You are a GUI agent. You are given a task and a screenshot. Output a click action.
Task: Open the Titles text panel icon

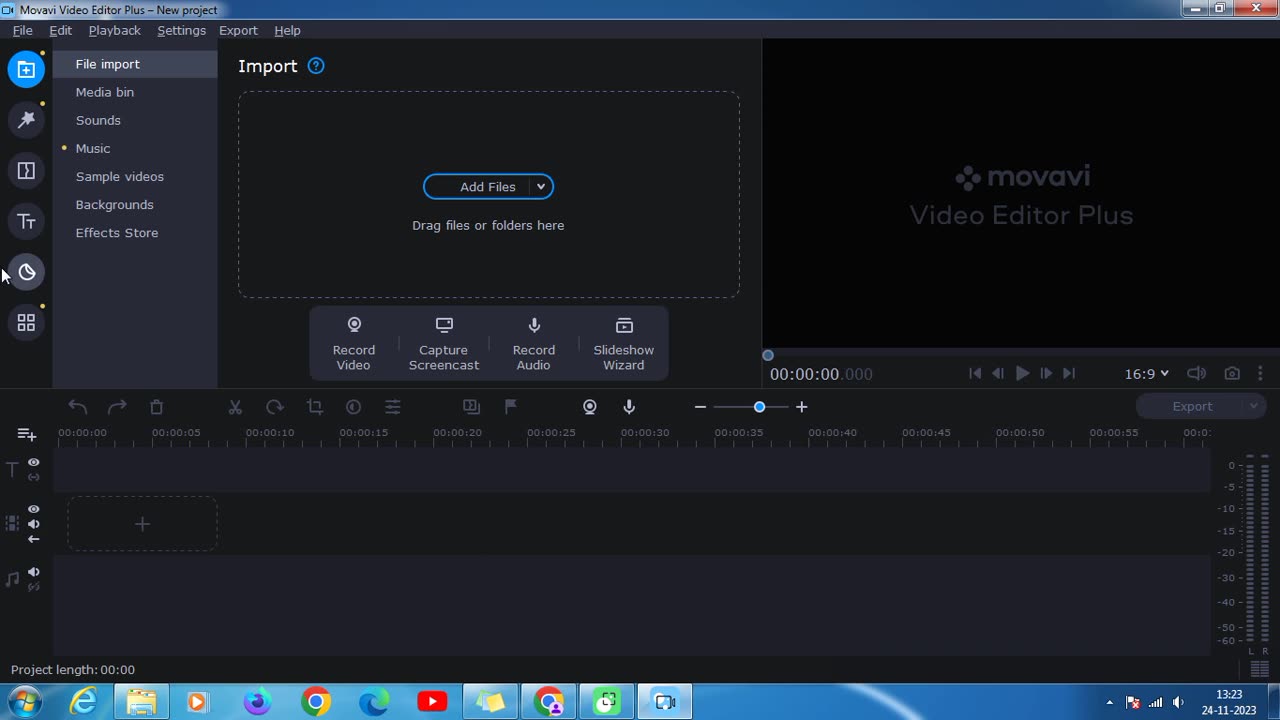[26, 221]
